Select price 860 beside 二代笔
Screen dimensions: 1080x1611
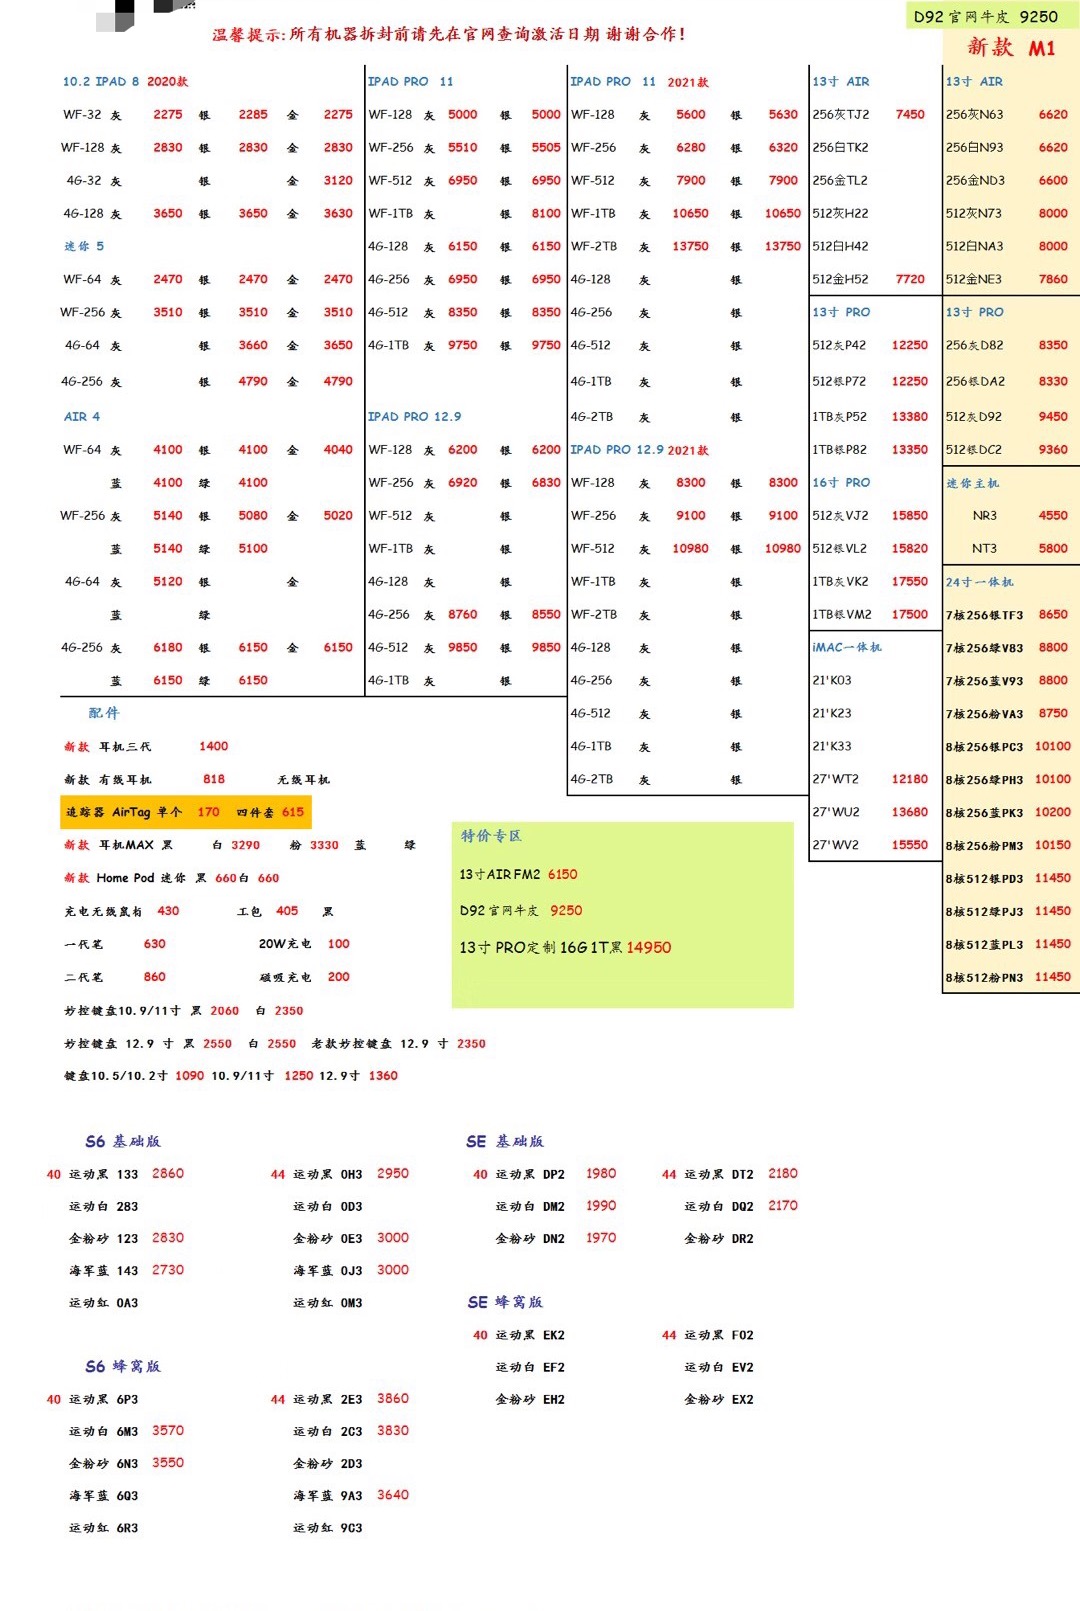tap(155, 976)
